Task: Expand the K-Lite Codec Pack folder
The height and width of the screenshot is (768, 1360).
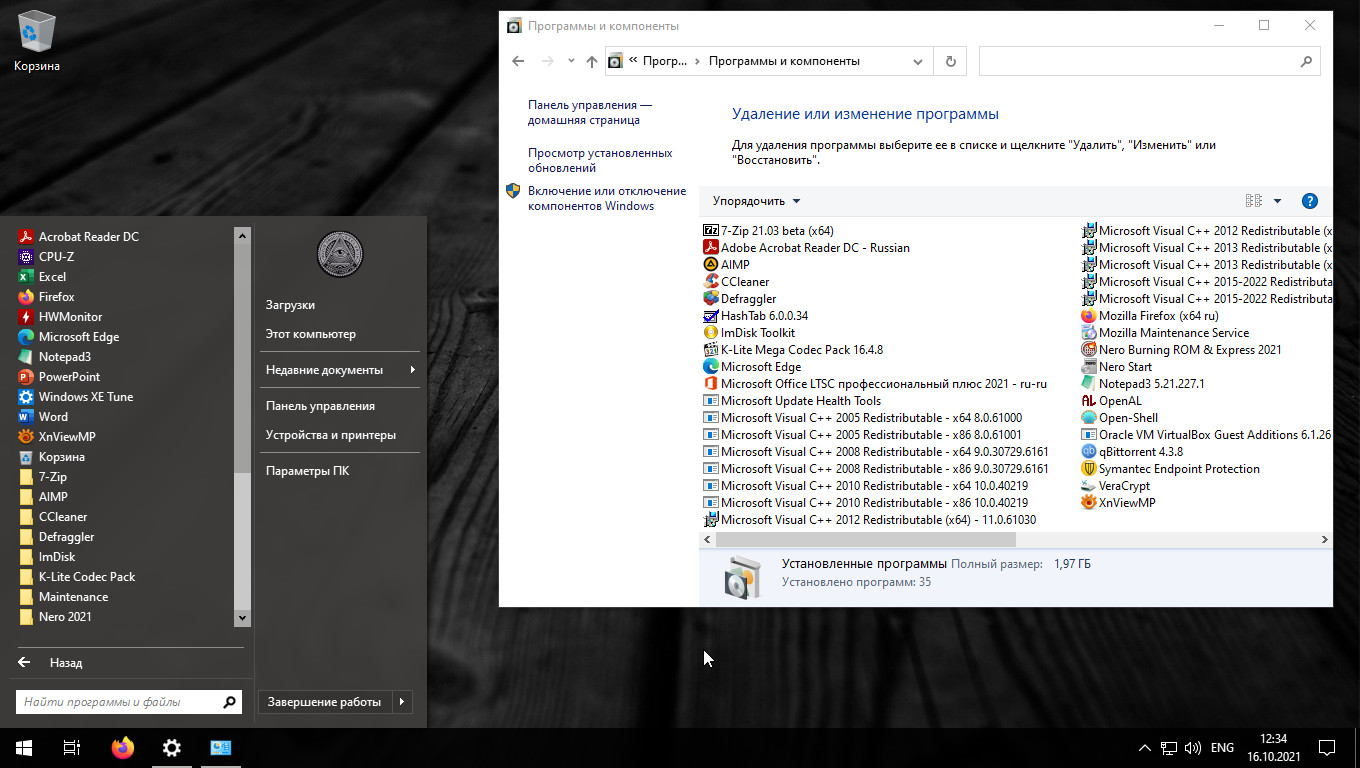Action: tap(76, 577)
